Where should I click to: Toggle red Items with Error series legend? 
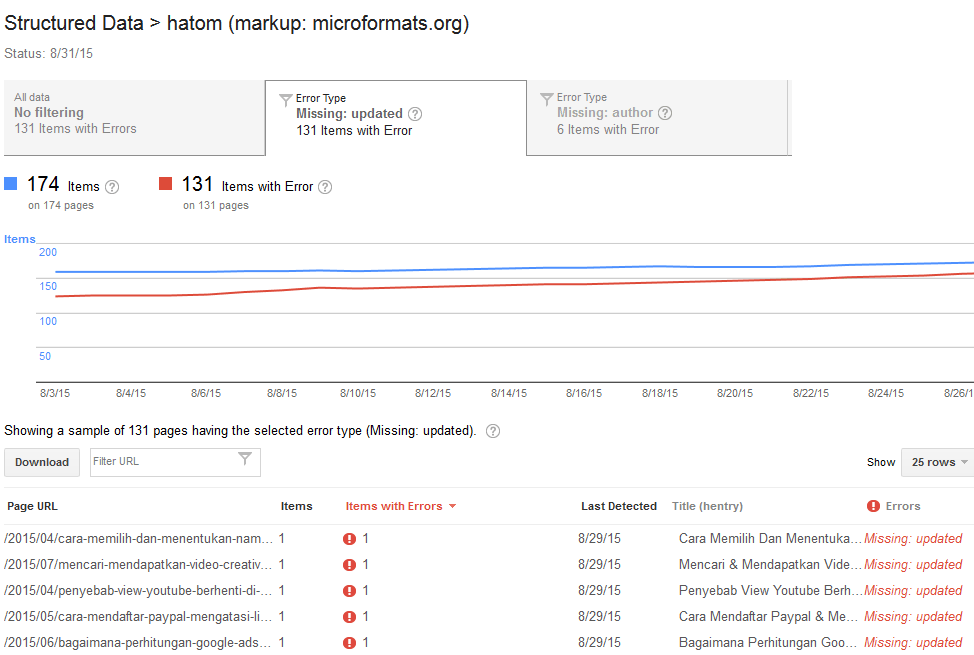tap(166, 184)
